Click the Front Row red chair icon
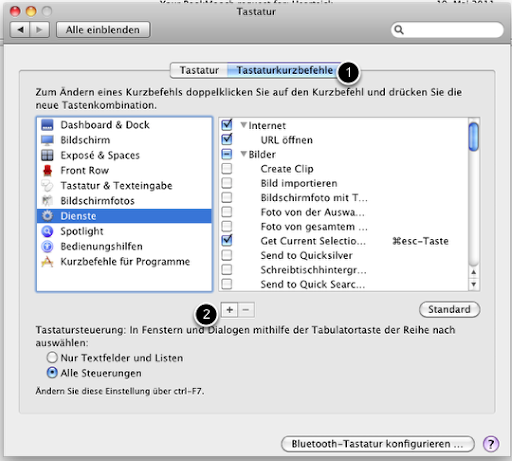The image size is (512, 461). tap(47, 170)
